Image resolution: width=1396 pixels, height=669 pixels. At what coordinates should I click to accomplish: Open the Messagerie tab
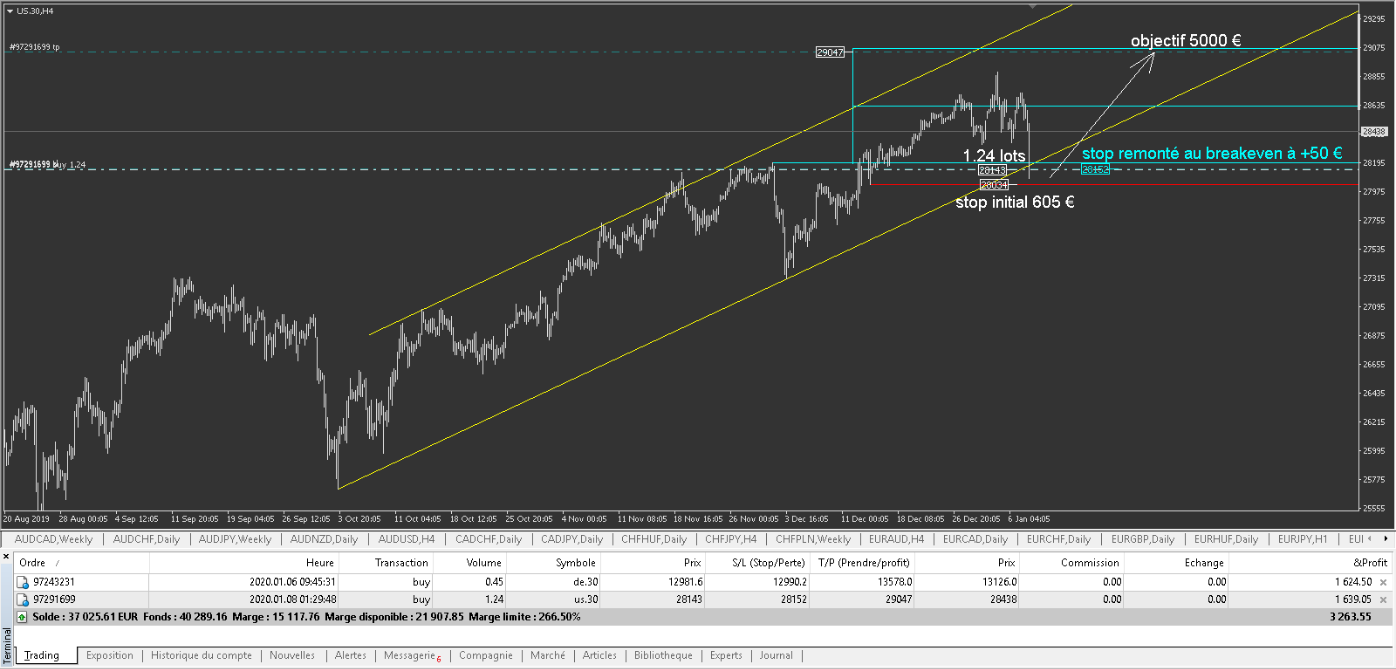click(x=411, y=655)
